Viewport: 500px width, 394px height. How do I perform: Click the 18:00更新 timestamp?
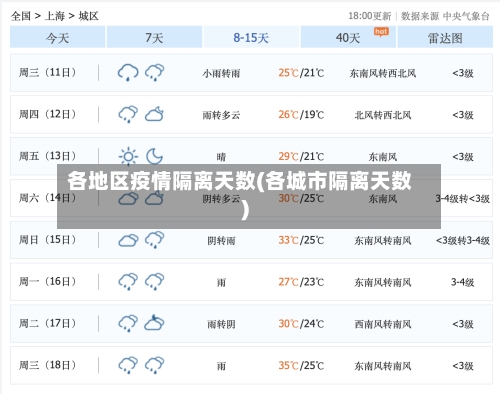click(x=369, y=16)
